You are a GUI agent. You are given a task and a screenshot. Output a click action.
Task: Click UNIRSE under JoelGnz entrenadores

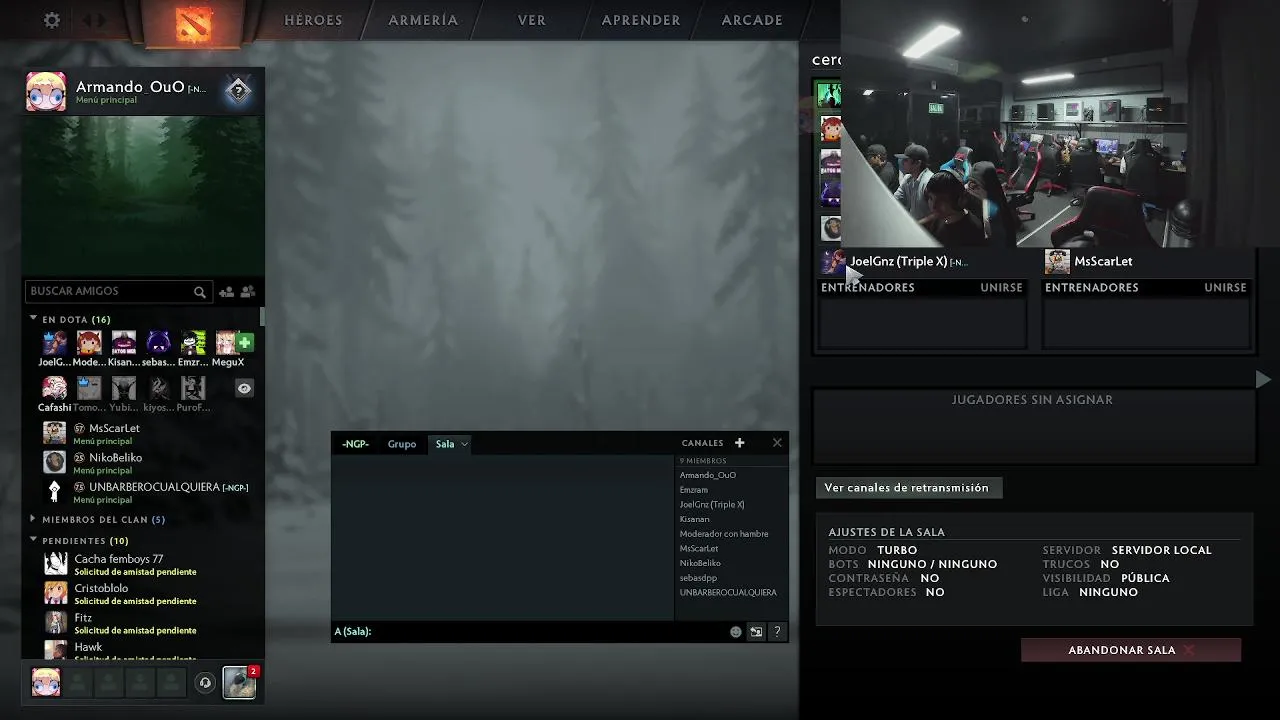[x=1001, y=287]
